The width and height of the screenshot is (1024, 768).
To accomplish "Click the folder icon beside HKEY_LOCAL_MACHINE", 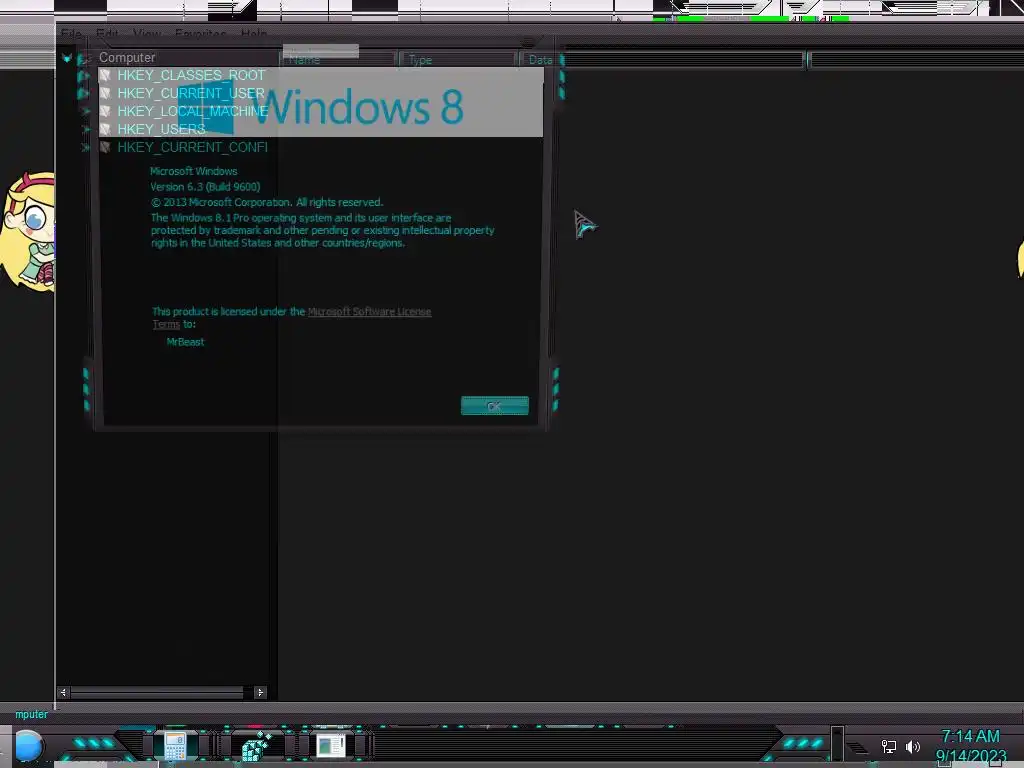I will tap(104, 111).
